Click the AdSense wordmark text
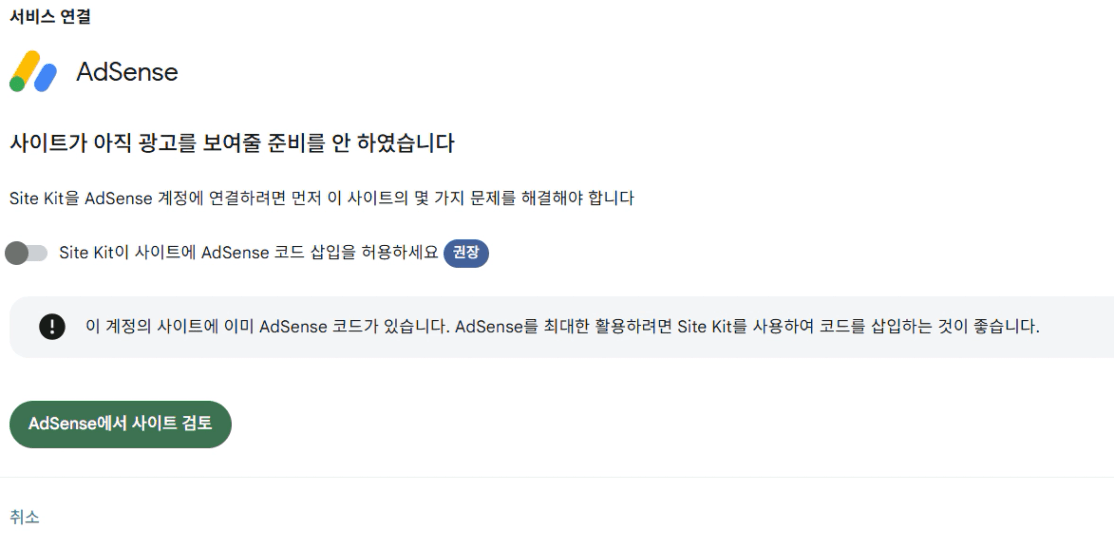This screenshot has width=1114, height=548. point(127,72)
